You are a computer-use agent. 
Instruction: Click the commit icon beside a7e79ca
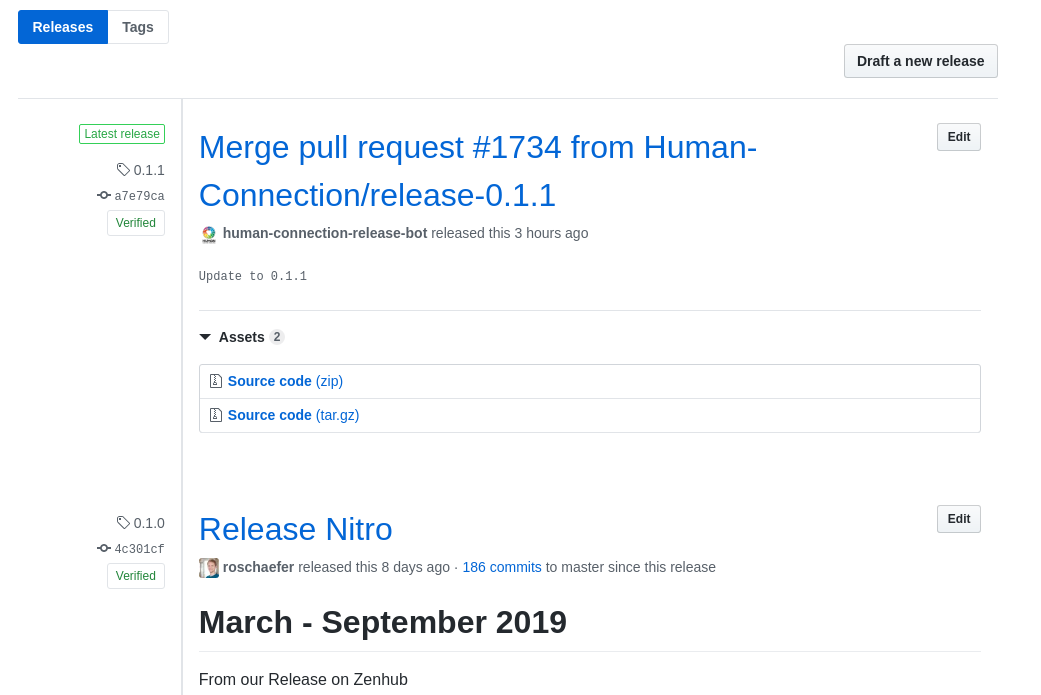(x=103, y=195)
